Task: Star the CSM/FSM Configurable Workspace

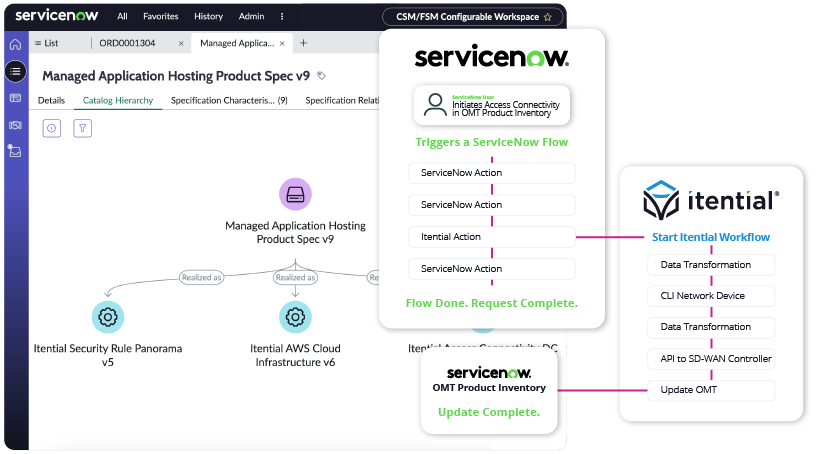Action: (x=547, y=17)
